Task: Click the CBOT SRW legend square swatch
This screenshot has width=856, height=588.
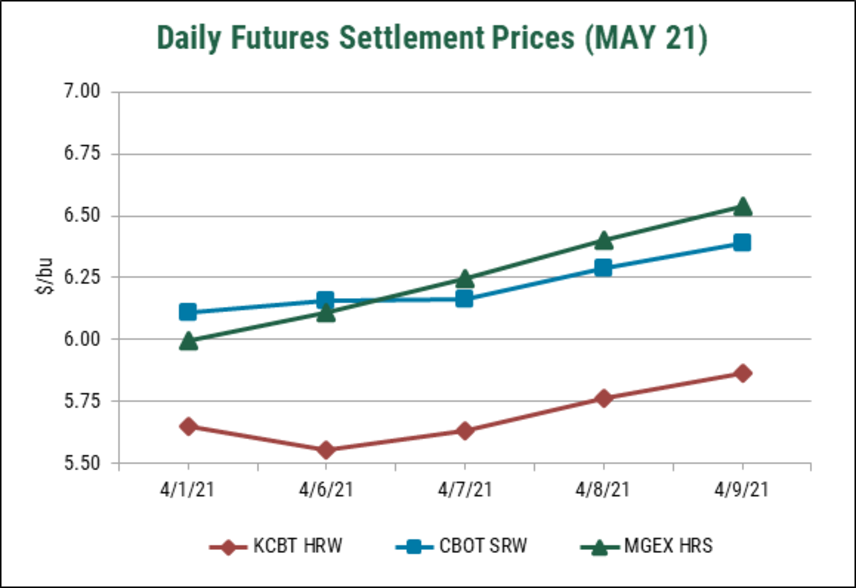Action: point(408,546)
